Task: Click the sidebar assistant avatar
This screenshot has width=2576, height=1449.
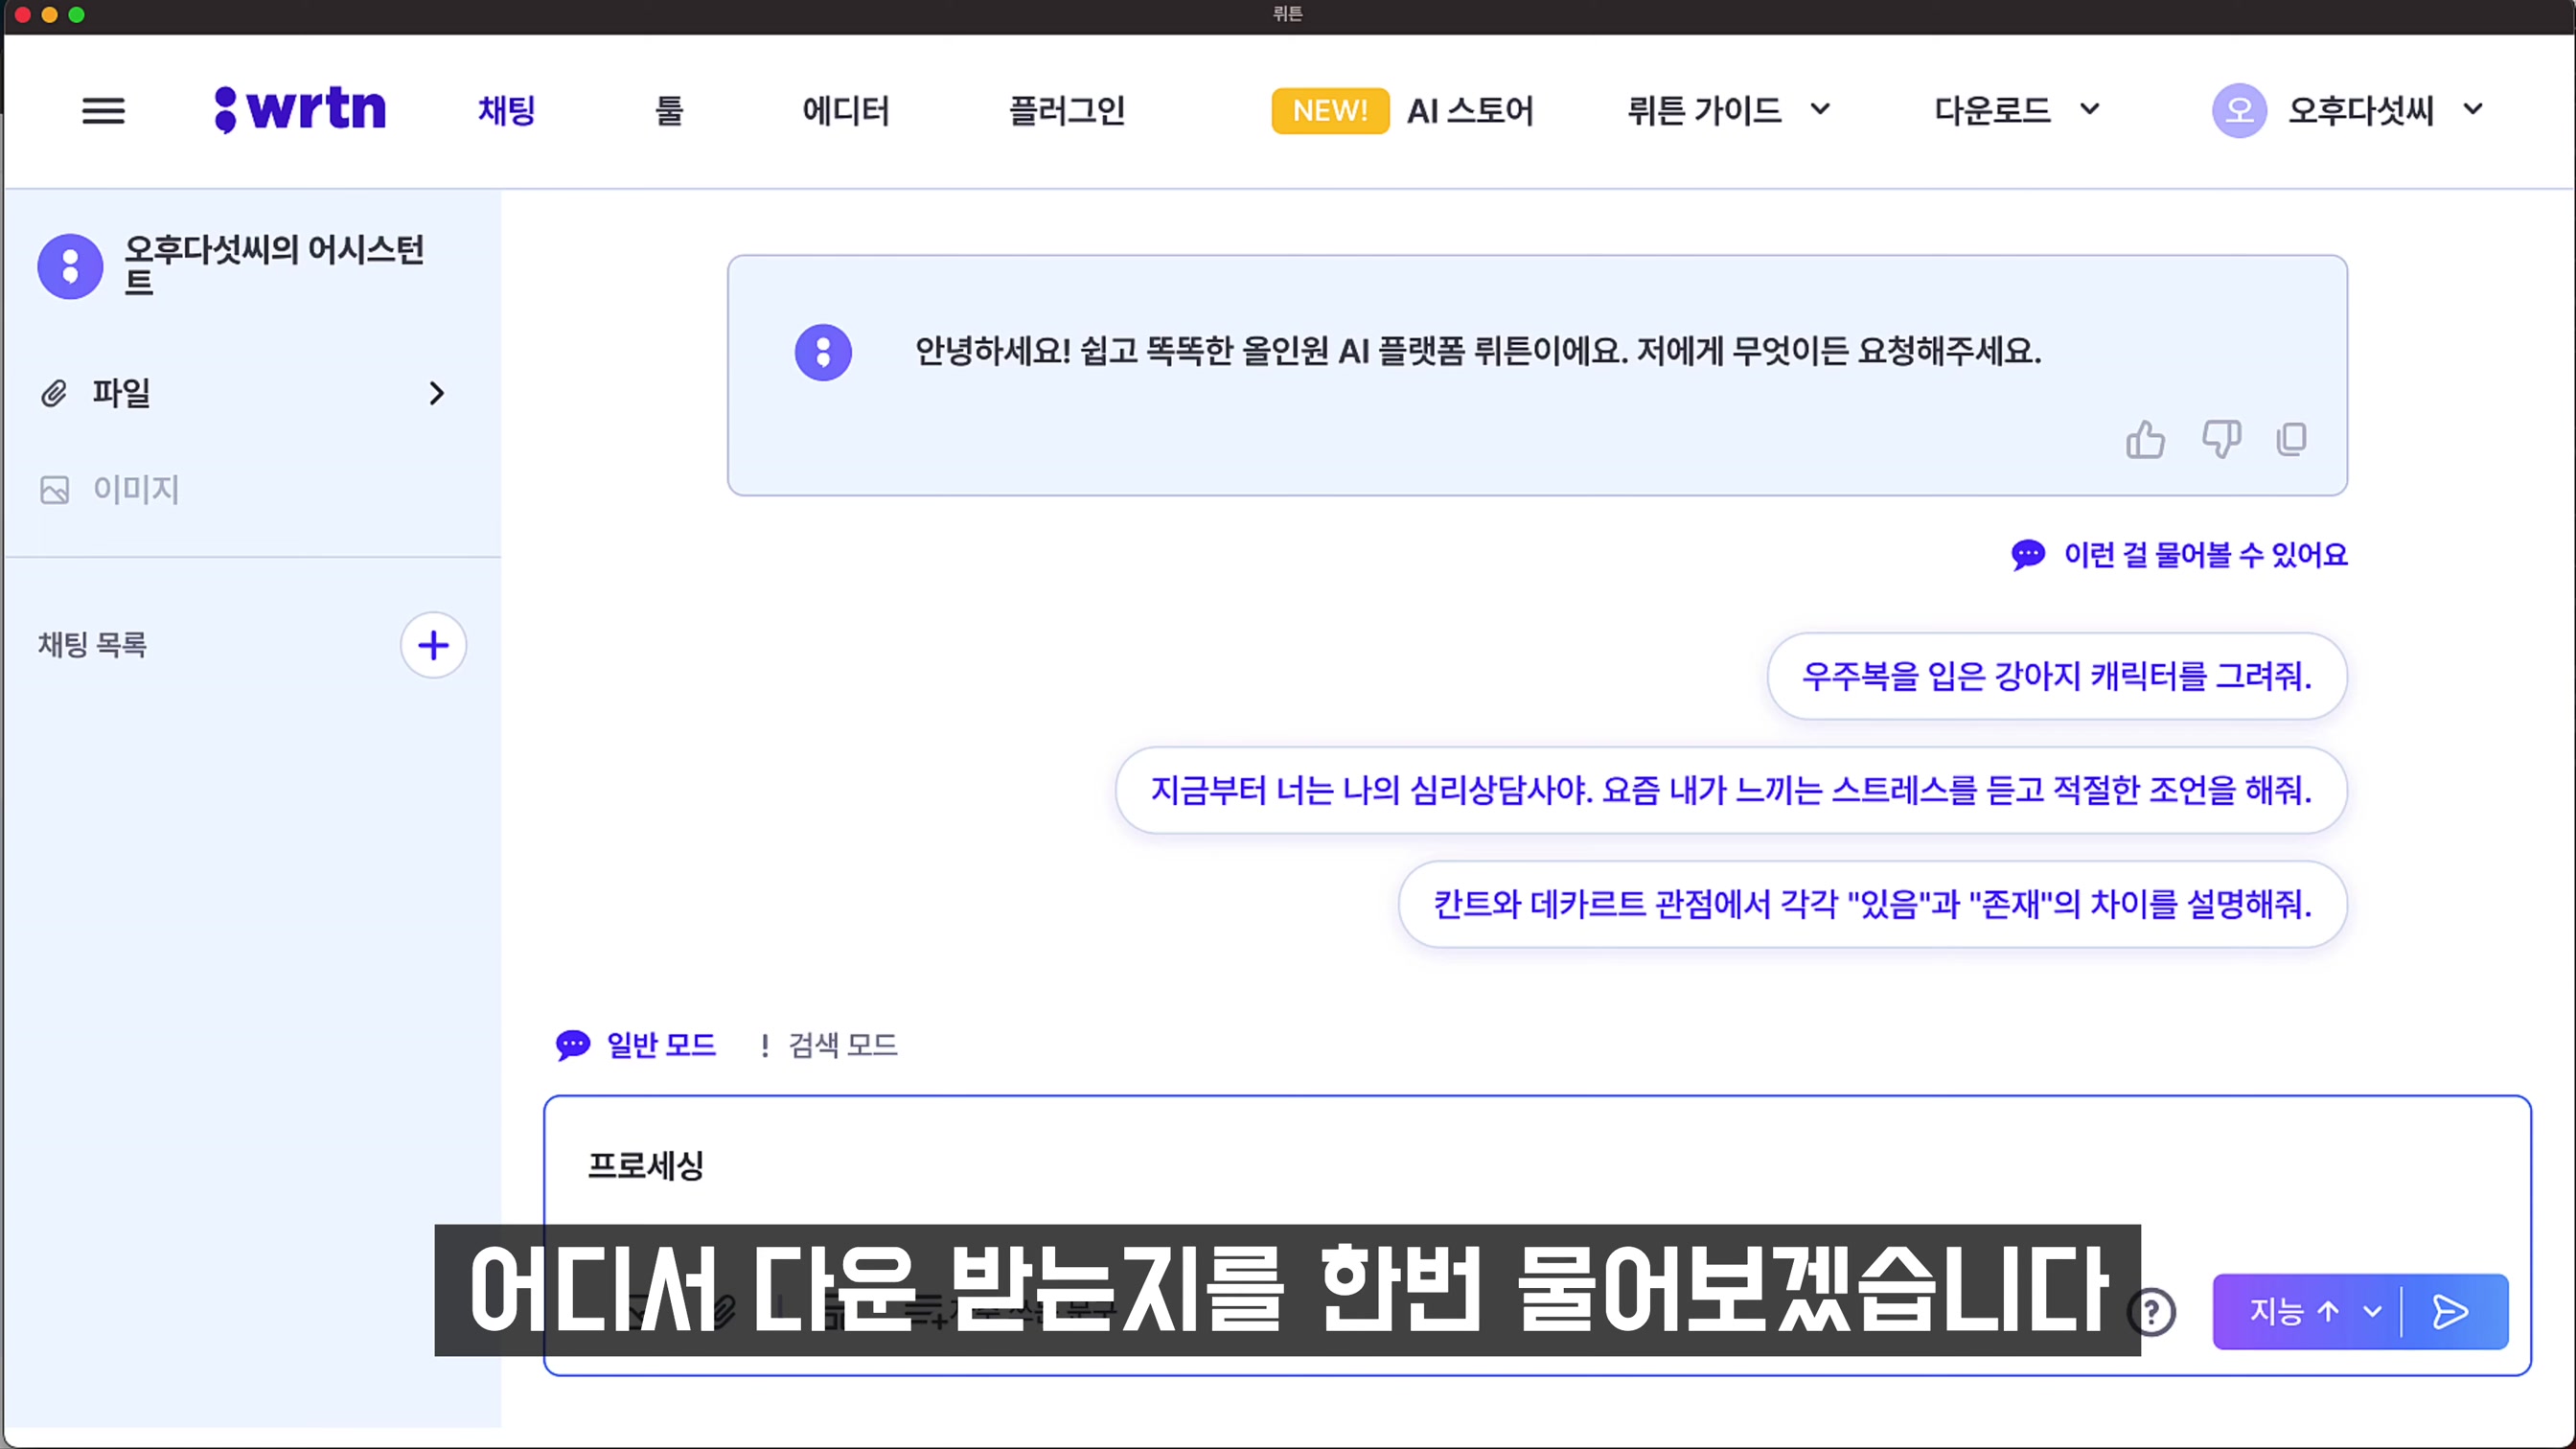Action: click(70, 266)
